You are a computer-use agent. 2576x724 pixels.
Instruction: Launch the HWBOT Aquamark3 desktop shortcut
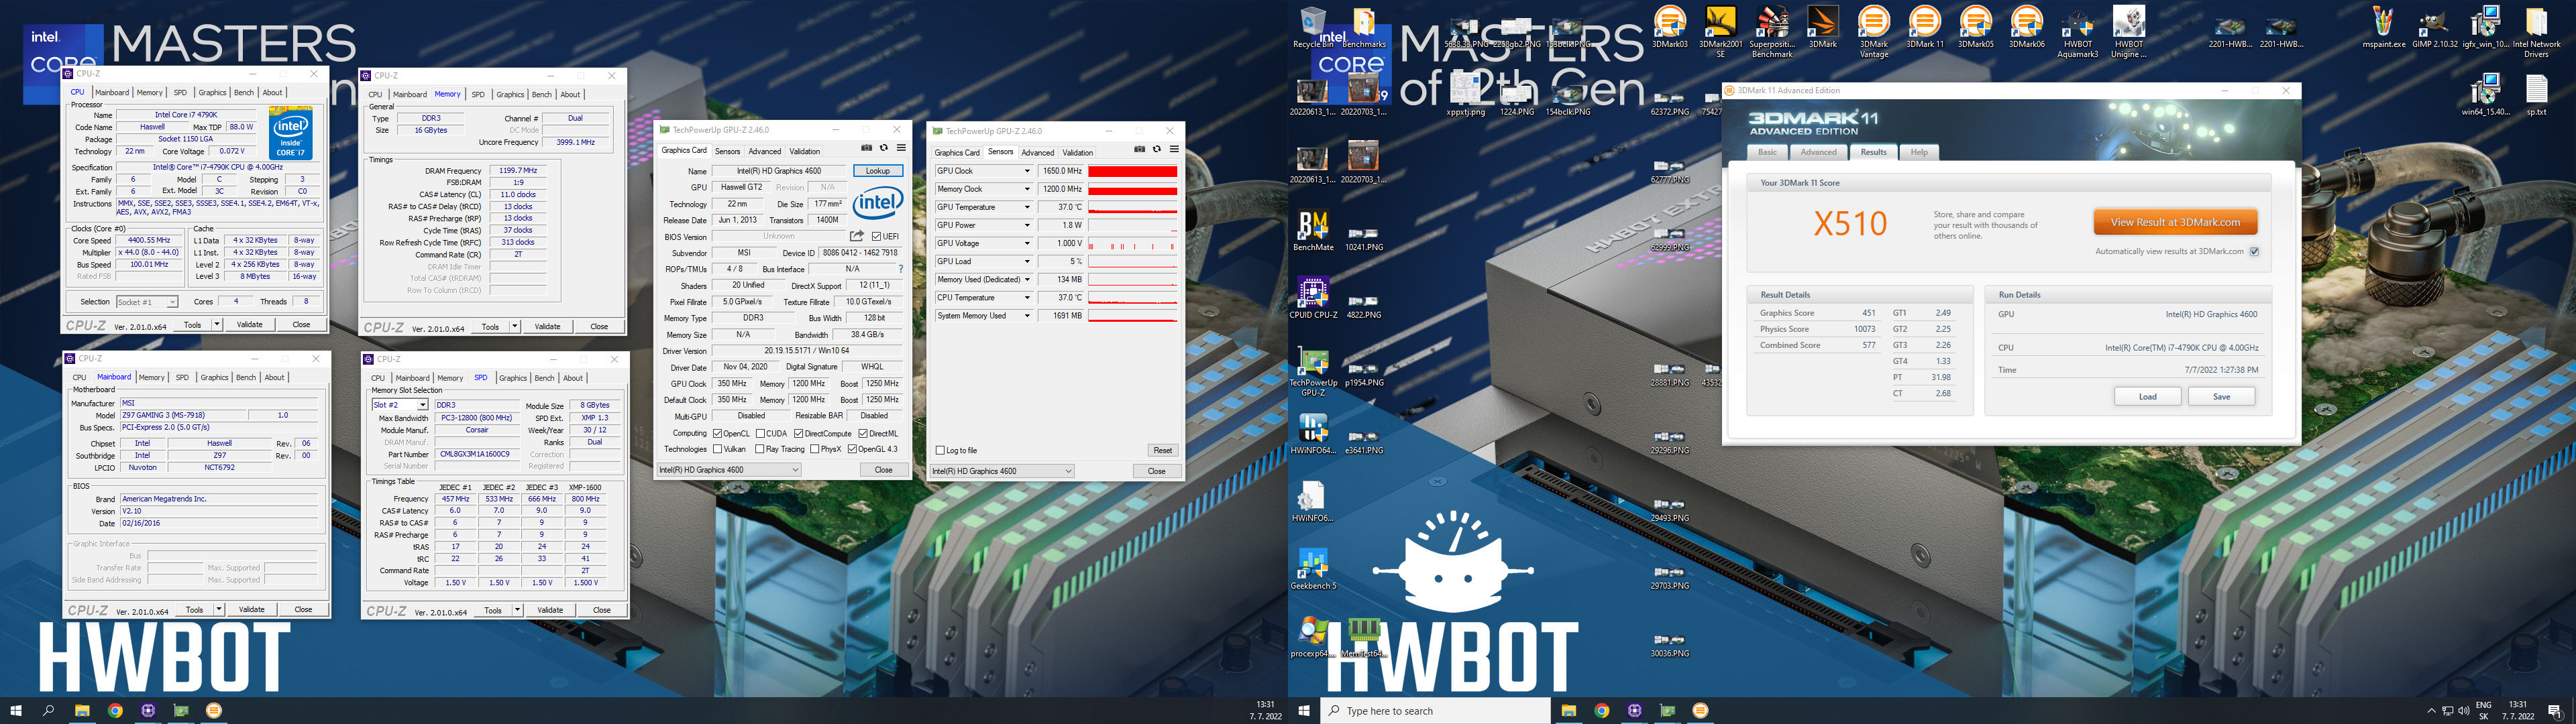(x=2077, y=32)
